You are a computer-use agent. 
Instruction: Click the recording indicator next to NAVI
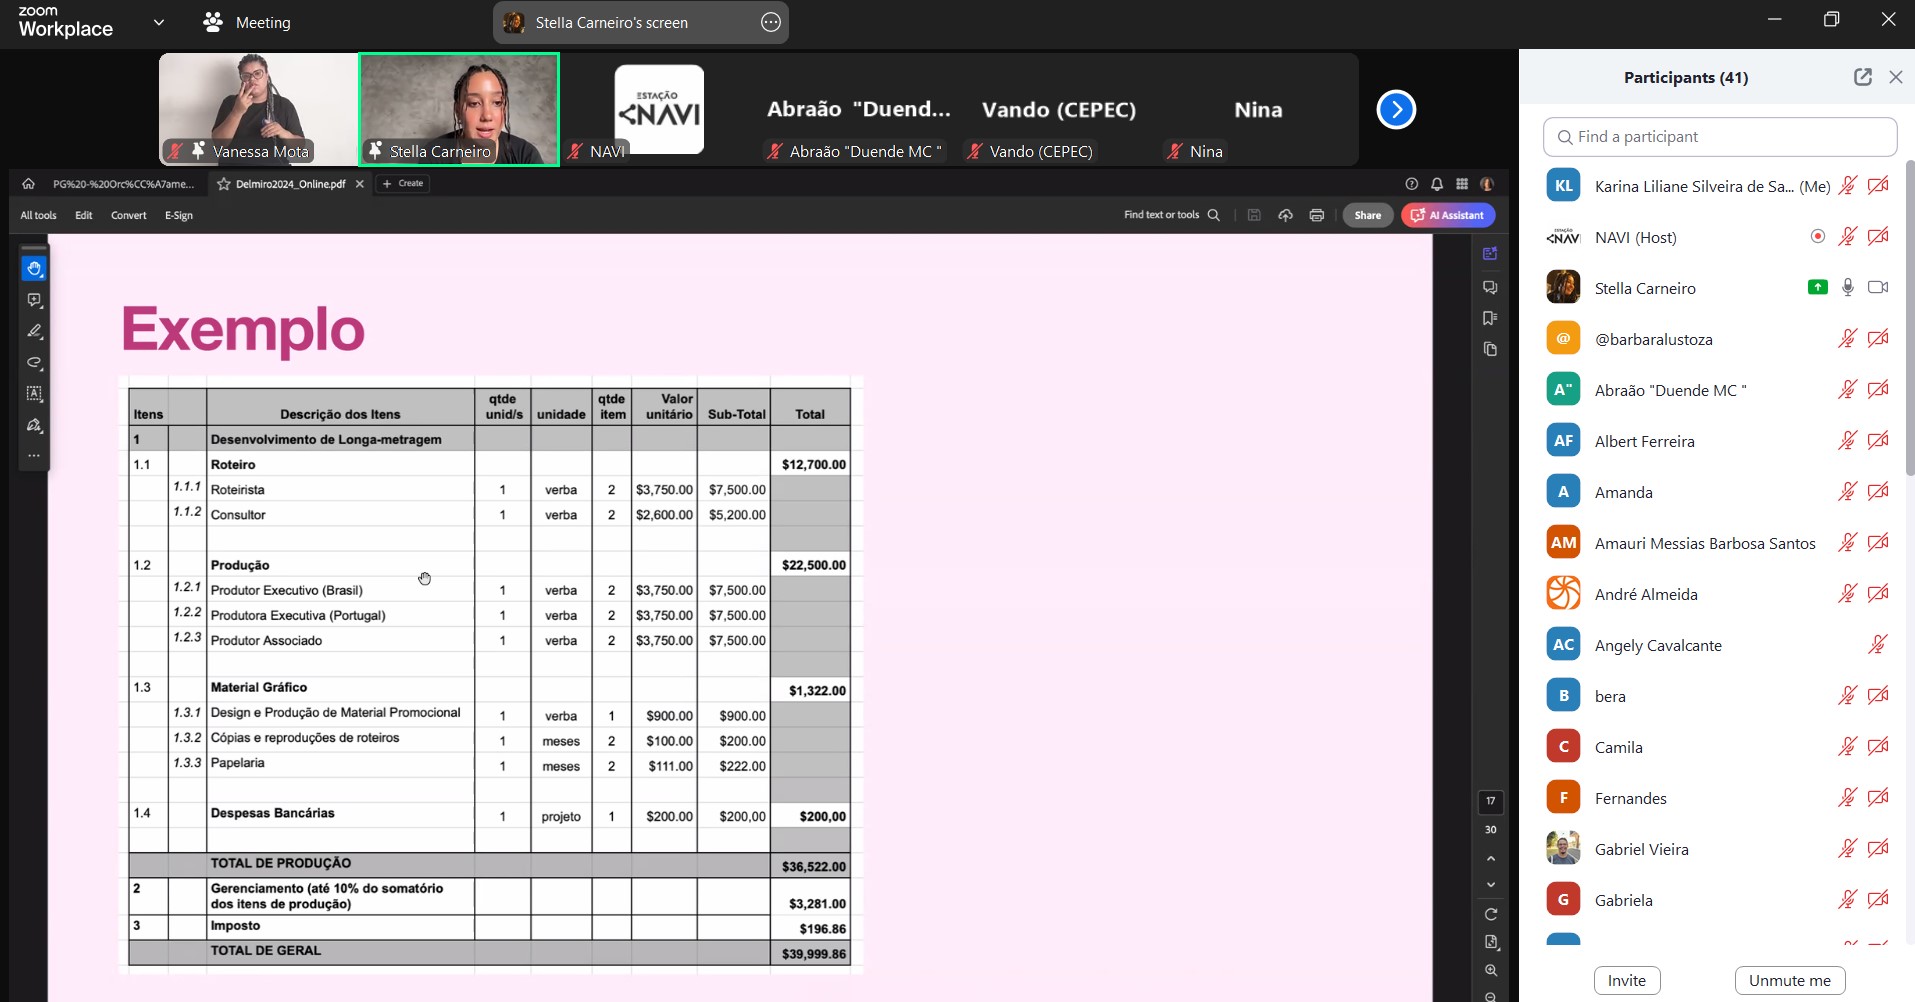1817,237
